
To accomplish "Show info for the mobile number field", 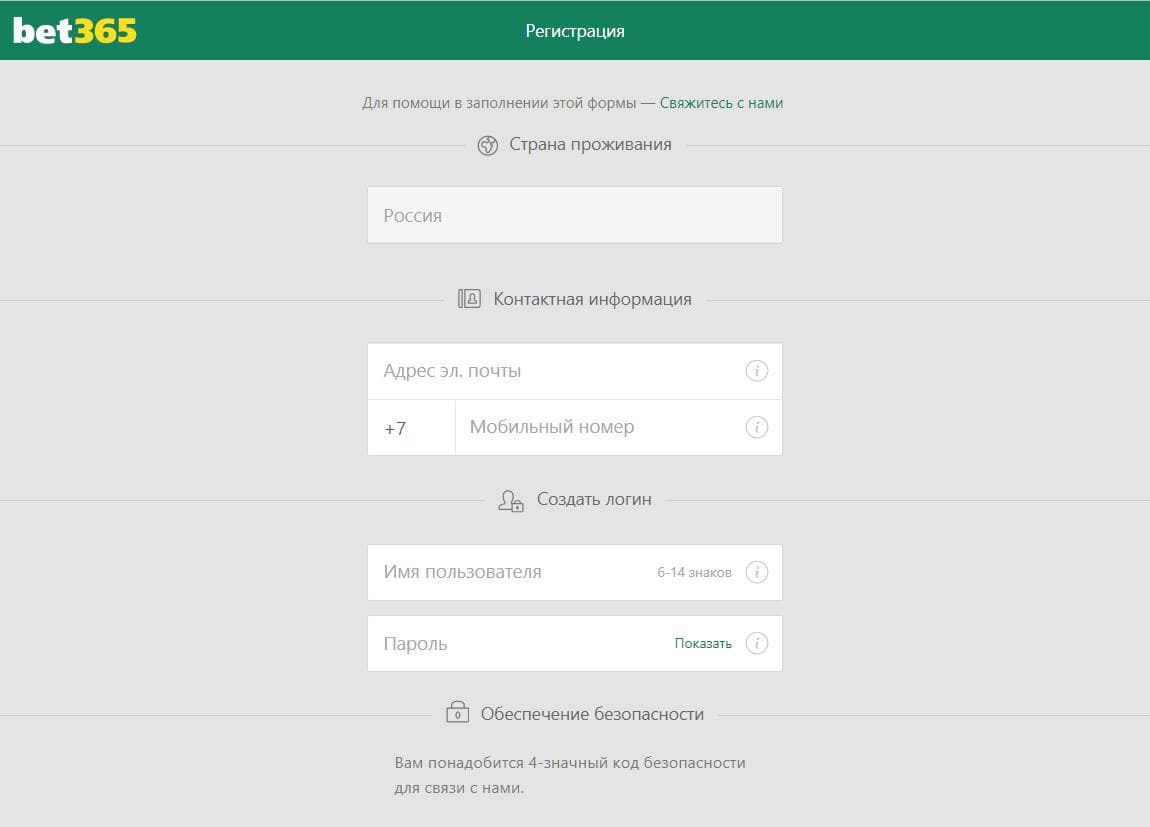I will (x=756, y=427).
